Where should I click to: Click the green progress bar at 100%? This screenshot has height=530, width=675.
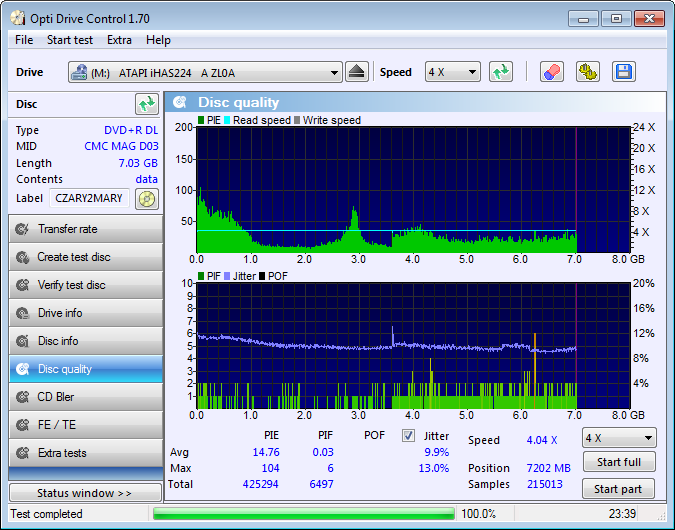tap(303, 514)
